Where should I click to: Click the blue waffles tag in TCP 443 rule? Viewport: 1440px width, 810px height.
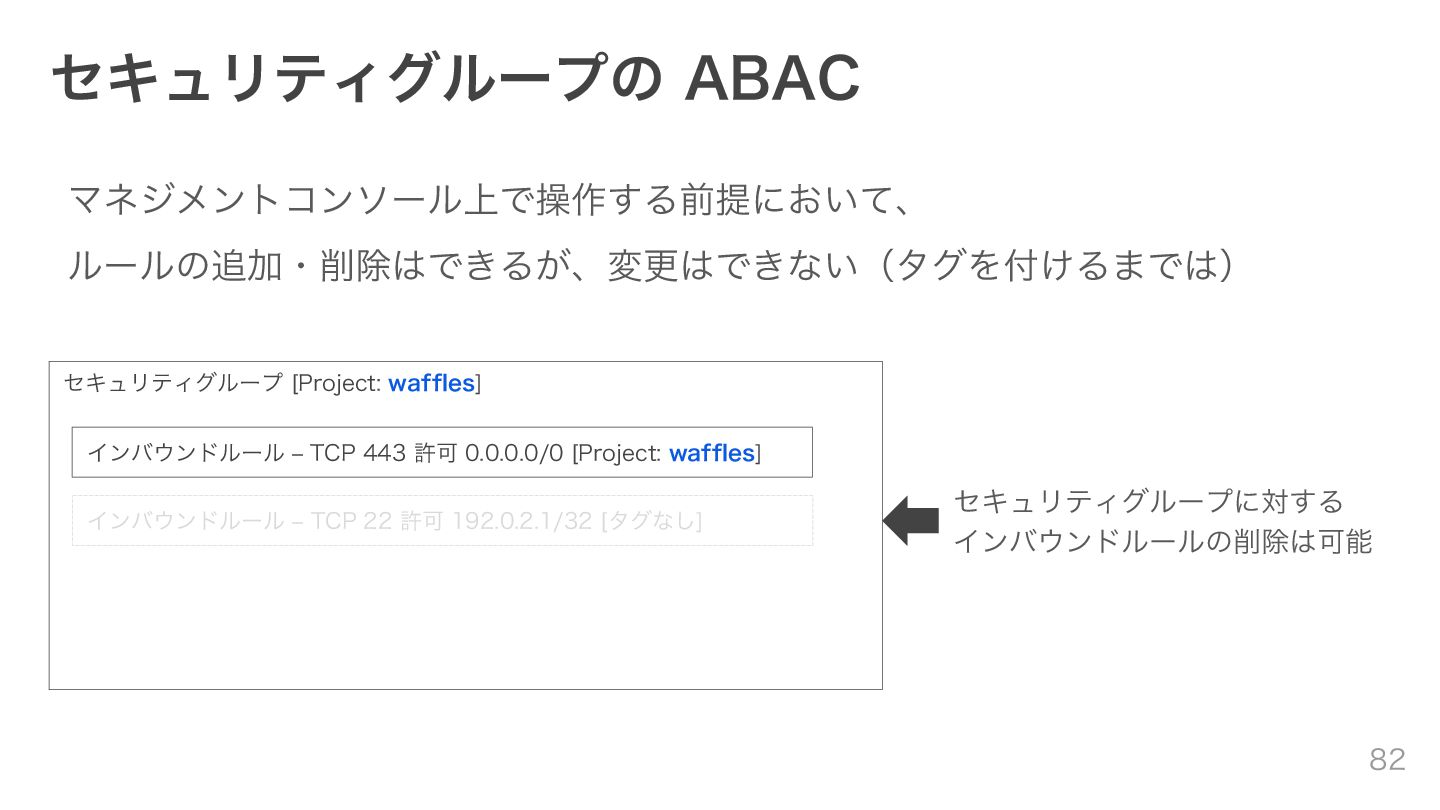(711, 453)
